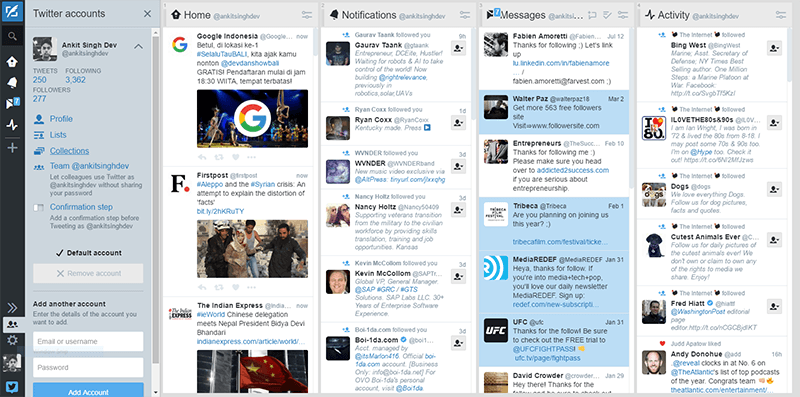
Task: Reply to the Firstpost tweet
Action: click(x=202, y=287)
